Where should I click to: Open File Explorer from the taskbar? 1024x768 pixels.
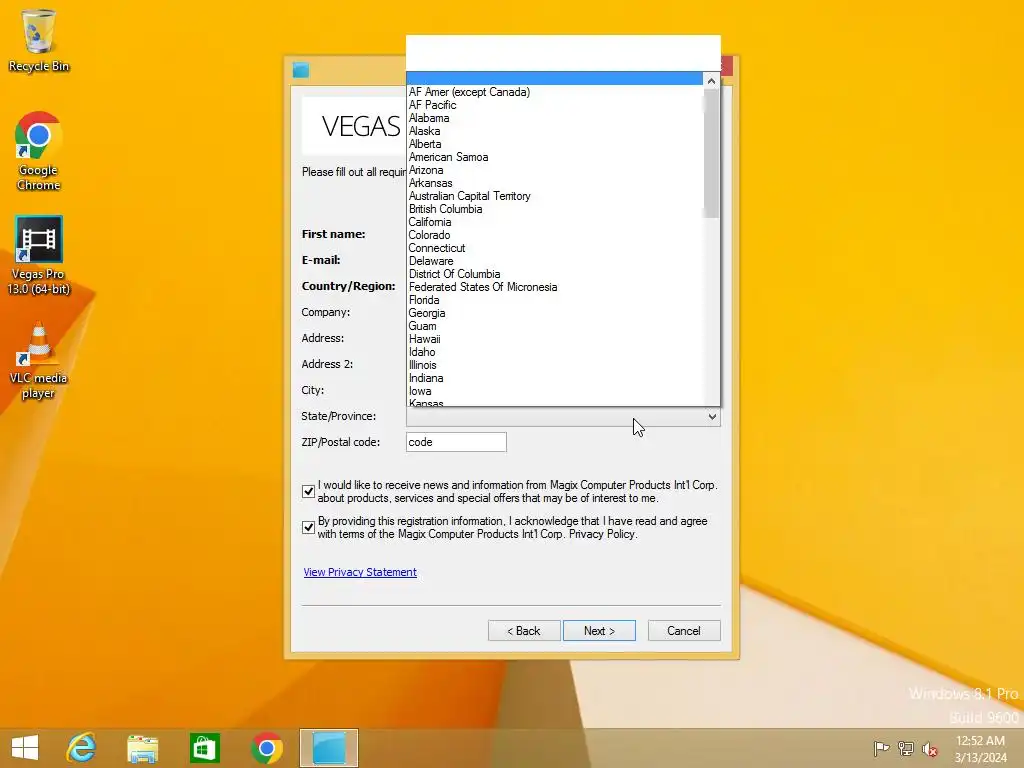[142, 748]
